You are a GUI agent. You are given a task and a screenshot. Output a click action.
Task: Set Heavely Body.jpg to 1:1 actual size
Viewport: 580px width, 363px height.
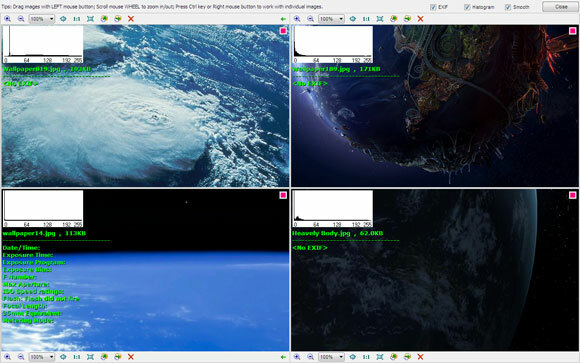(x=366, y=357)
